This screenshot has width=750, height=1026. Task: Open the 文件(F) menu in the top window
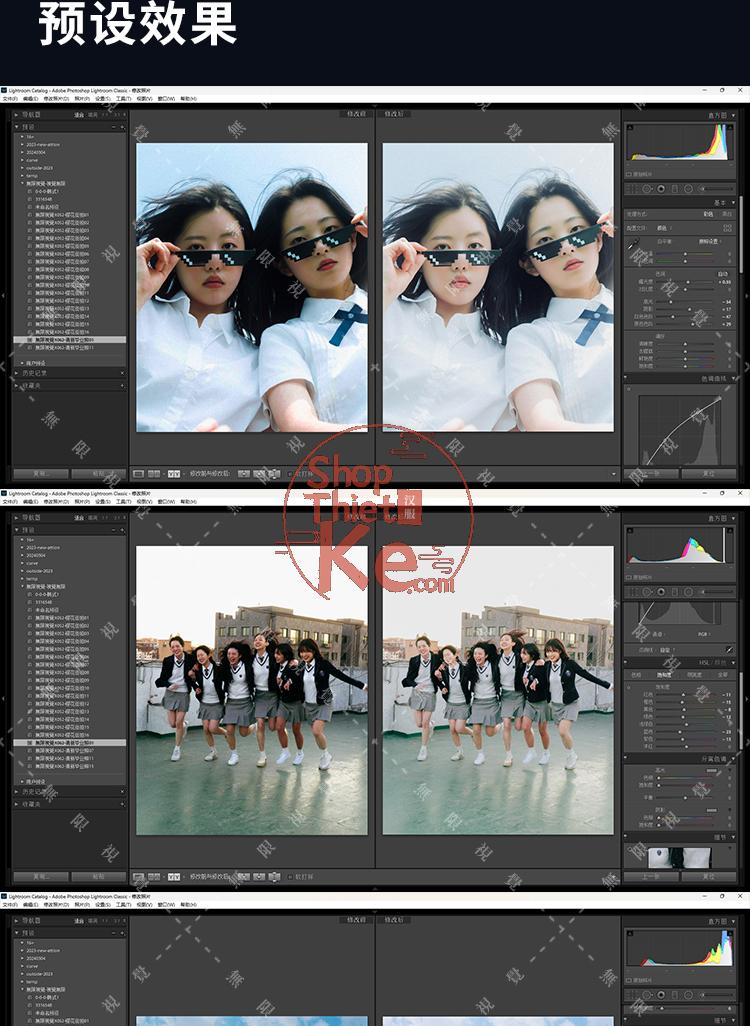(10, 99)
